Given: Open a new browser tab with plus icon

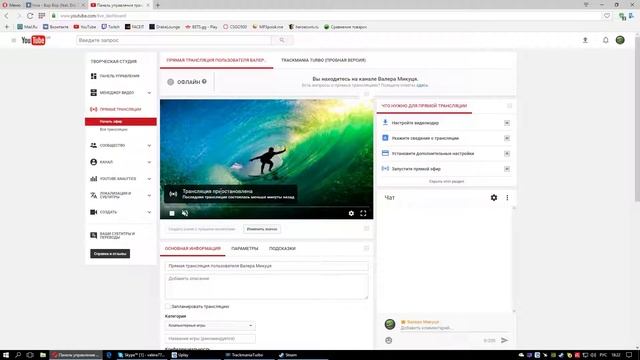Looking at the screenshot, I should tap(158, 5).
